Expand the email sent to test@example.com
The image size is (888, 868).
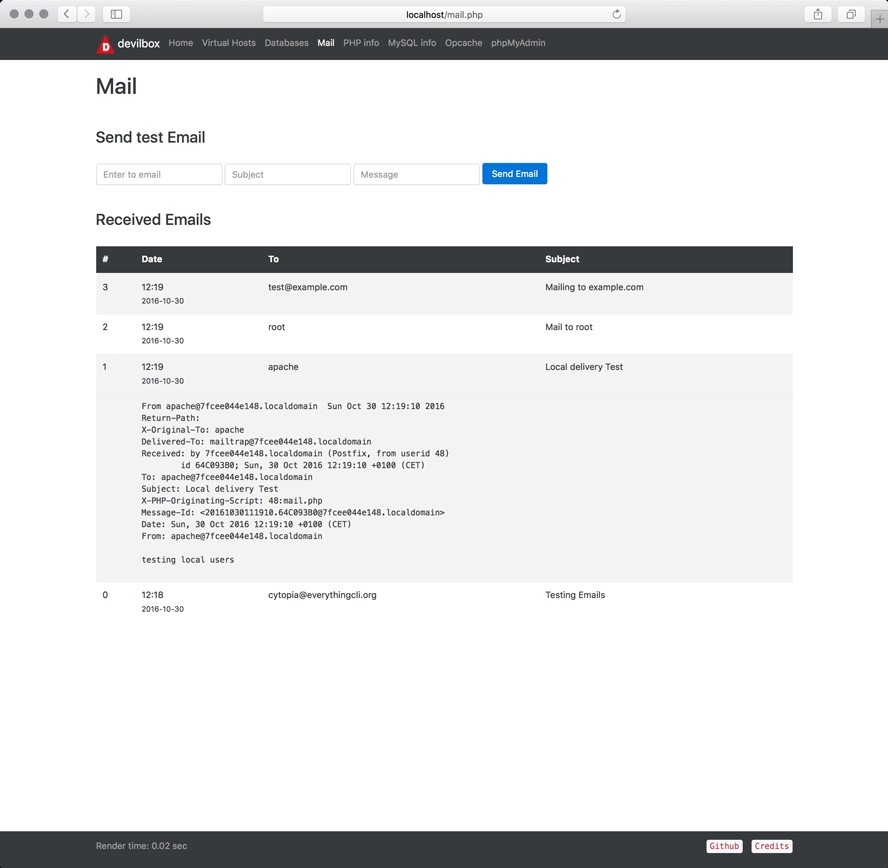click(x=400, y=290)
